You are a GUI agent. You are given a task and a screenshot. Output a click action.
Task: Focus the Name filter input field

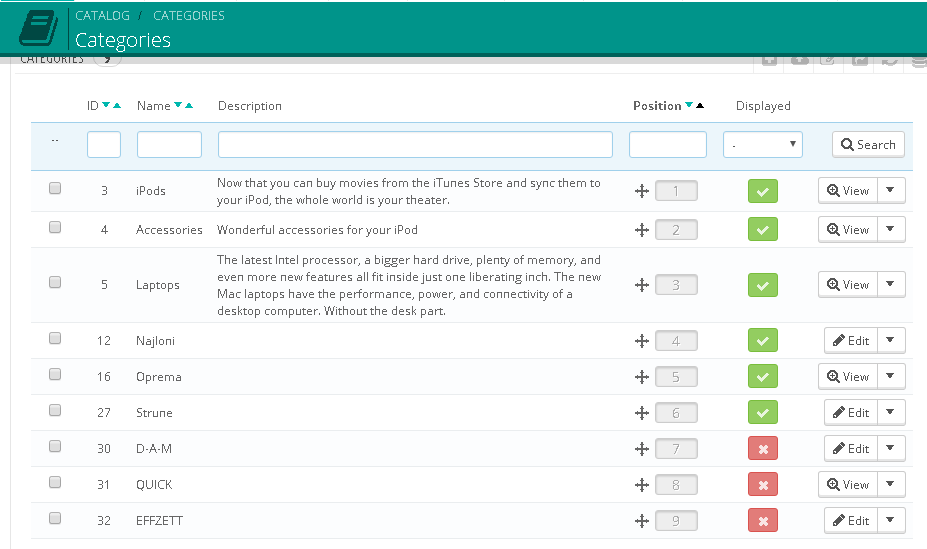pyautogui.click(x=169, y=145)
